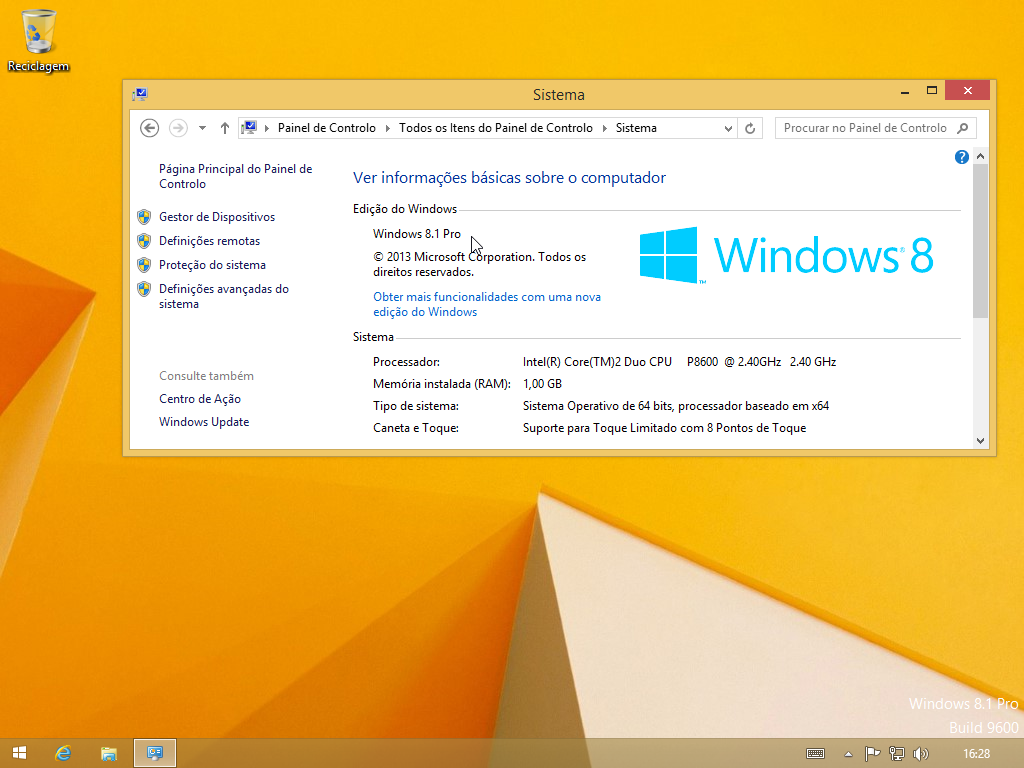
Task: Click the network tray icon
Action: coord(897,754)
